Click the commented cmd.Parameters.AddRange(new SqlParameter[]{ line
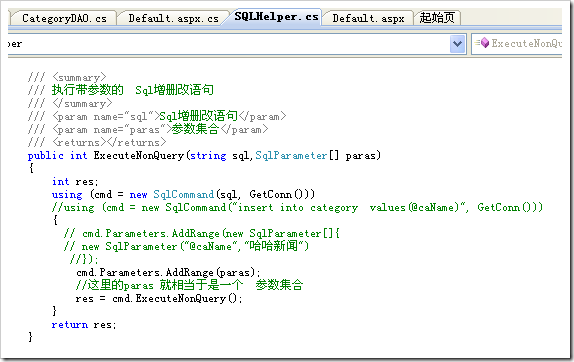 point(202,233)
